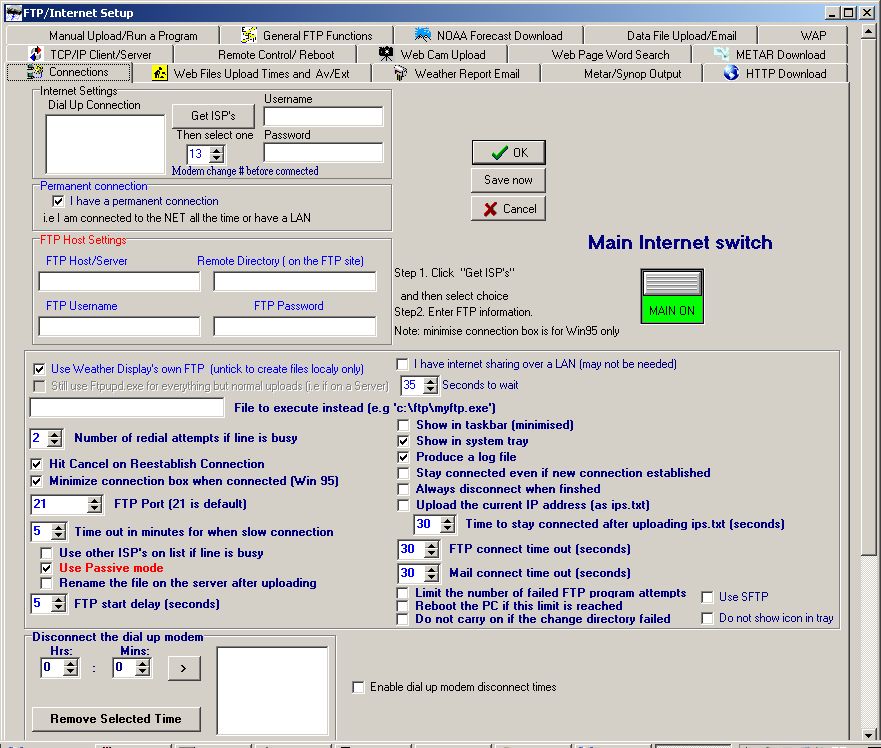This screenshot has height=748, width=881.
Task: Click the FTP/Internet Setup title bar icon
Action: click(13, 12)
